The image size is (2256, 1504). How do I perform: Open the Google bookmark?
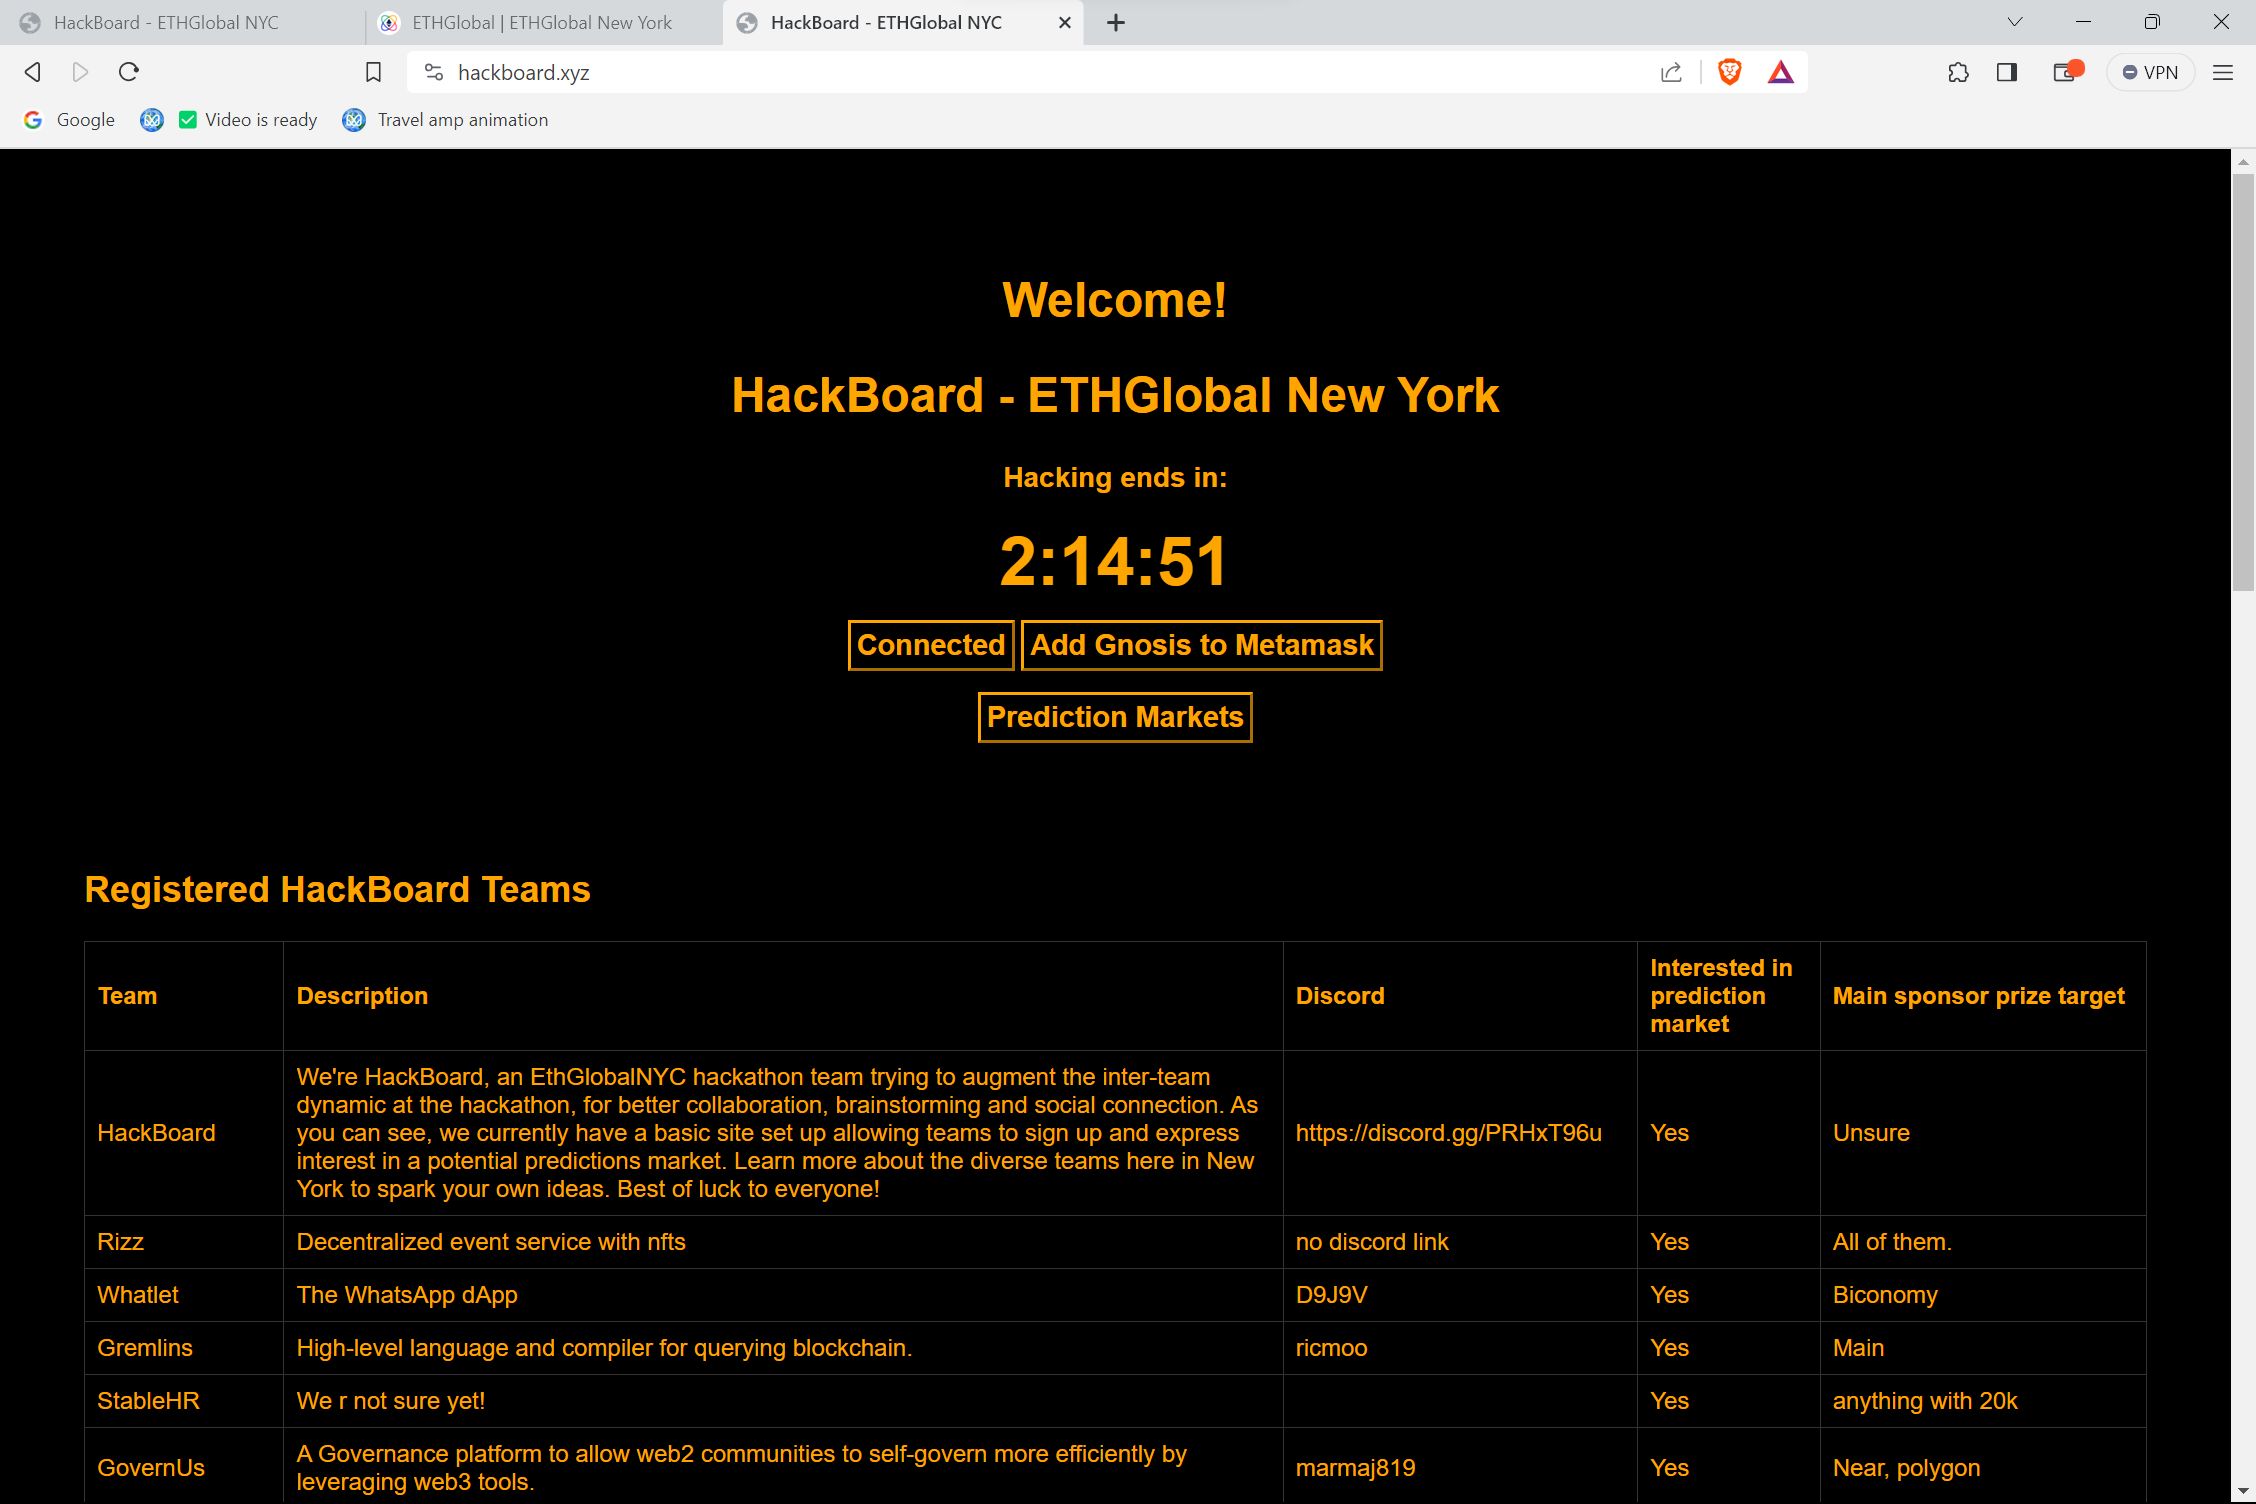tap(69, 120)
